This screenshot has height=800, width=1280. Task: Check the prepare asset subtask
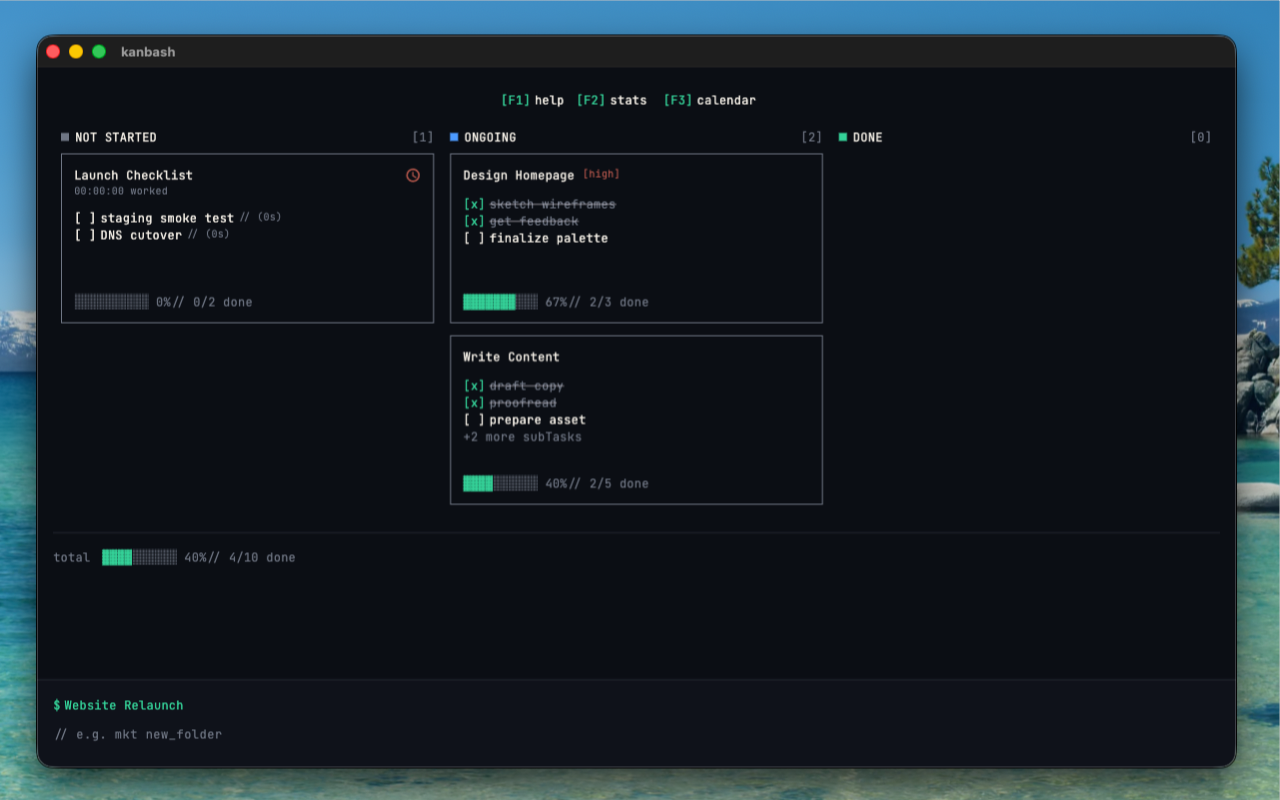click(474, 420)
